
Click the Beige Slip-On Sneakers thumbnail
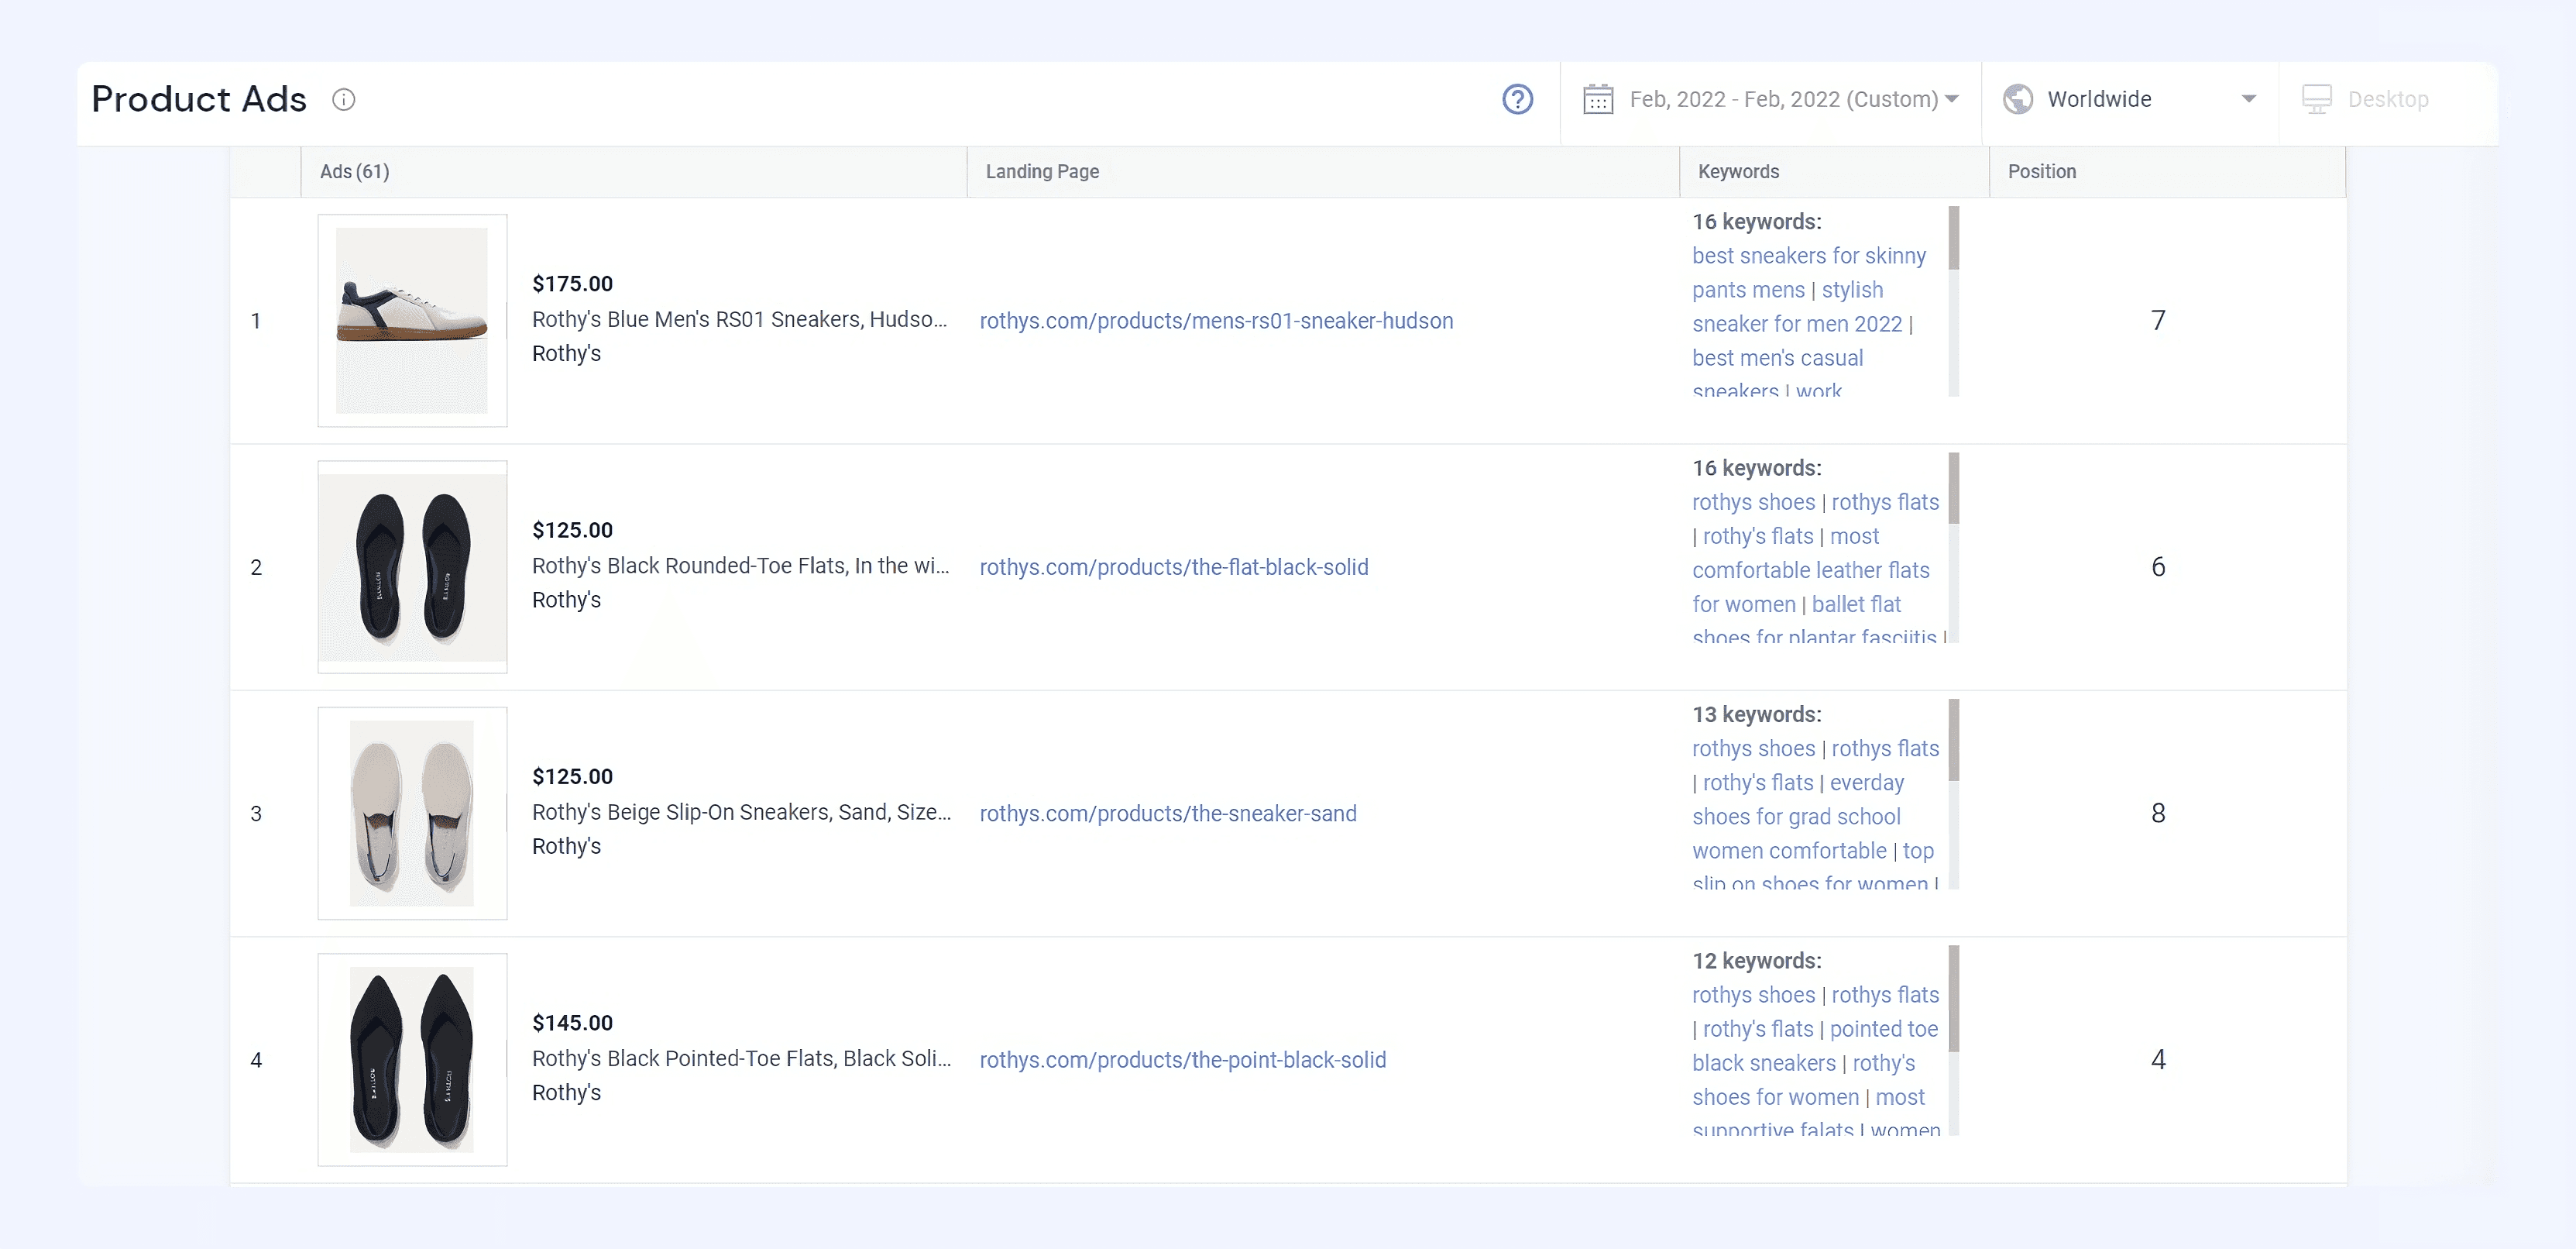point(412,813)
